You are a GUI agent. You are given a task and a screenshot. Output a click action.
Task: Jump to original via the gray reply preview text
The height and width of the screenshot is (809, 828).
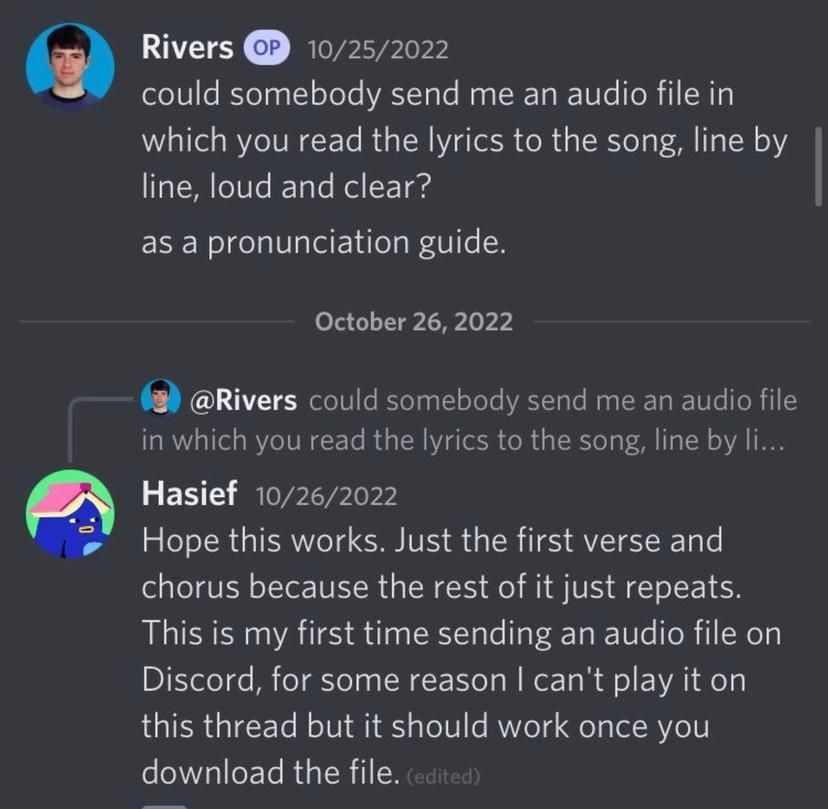(x=469, y=420)
